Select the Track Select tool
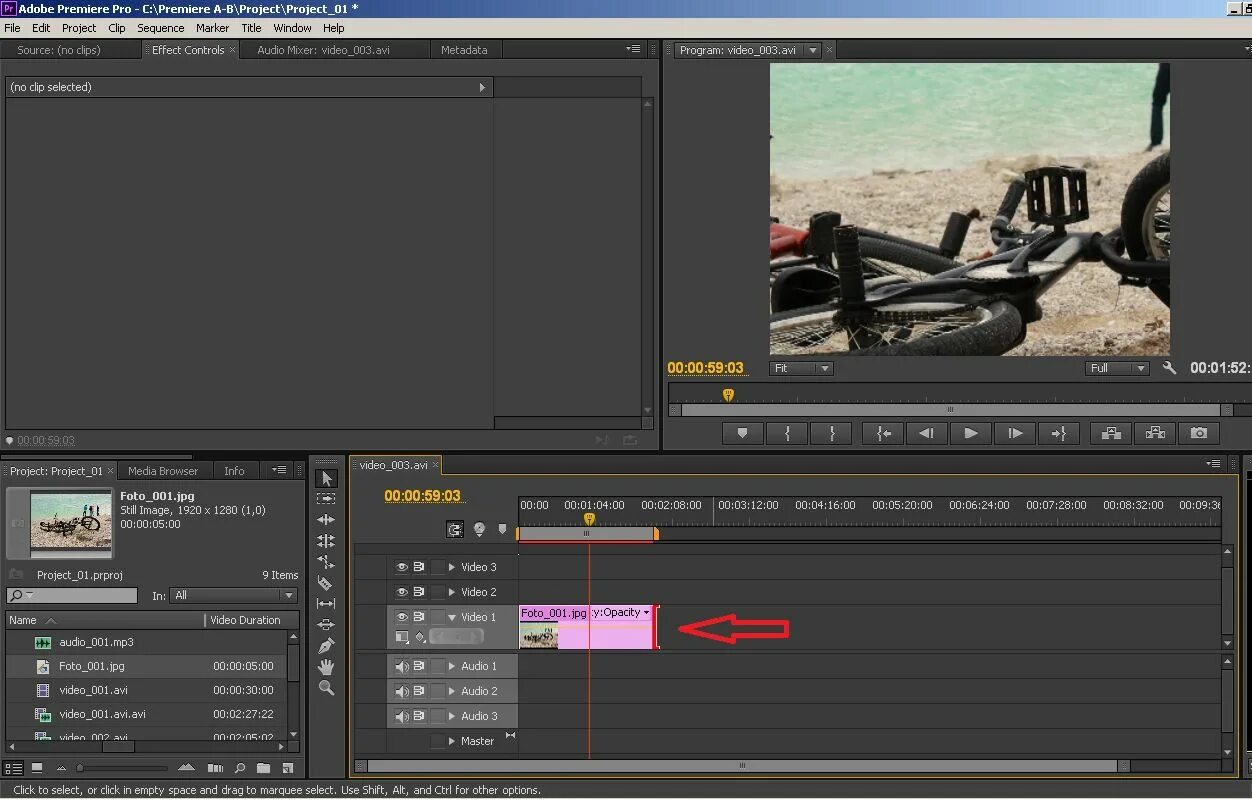Viewport: 1252px width, 800px height. [326, 499]
